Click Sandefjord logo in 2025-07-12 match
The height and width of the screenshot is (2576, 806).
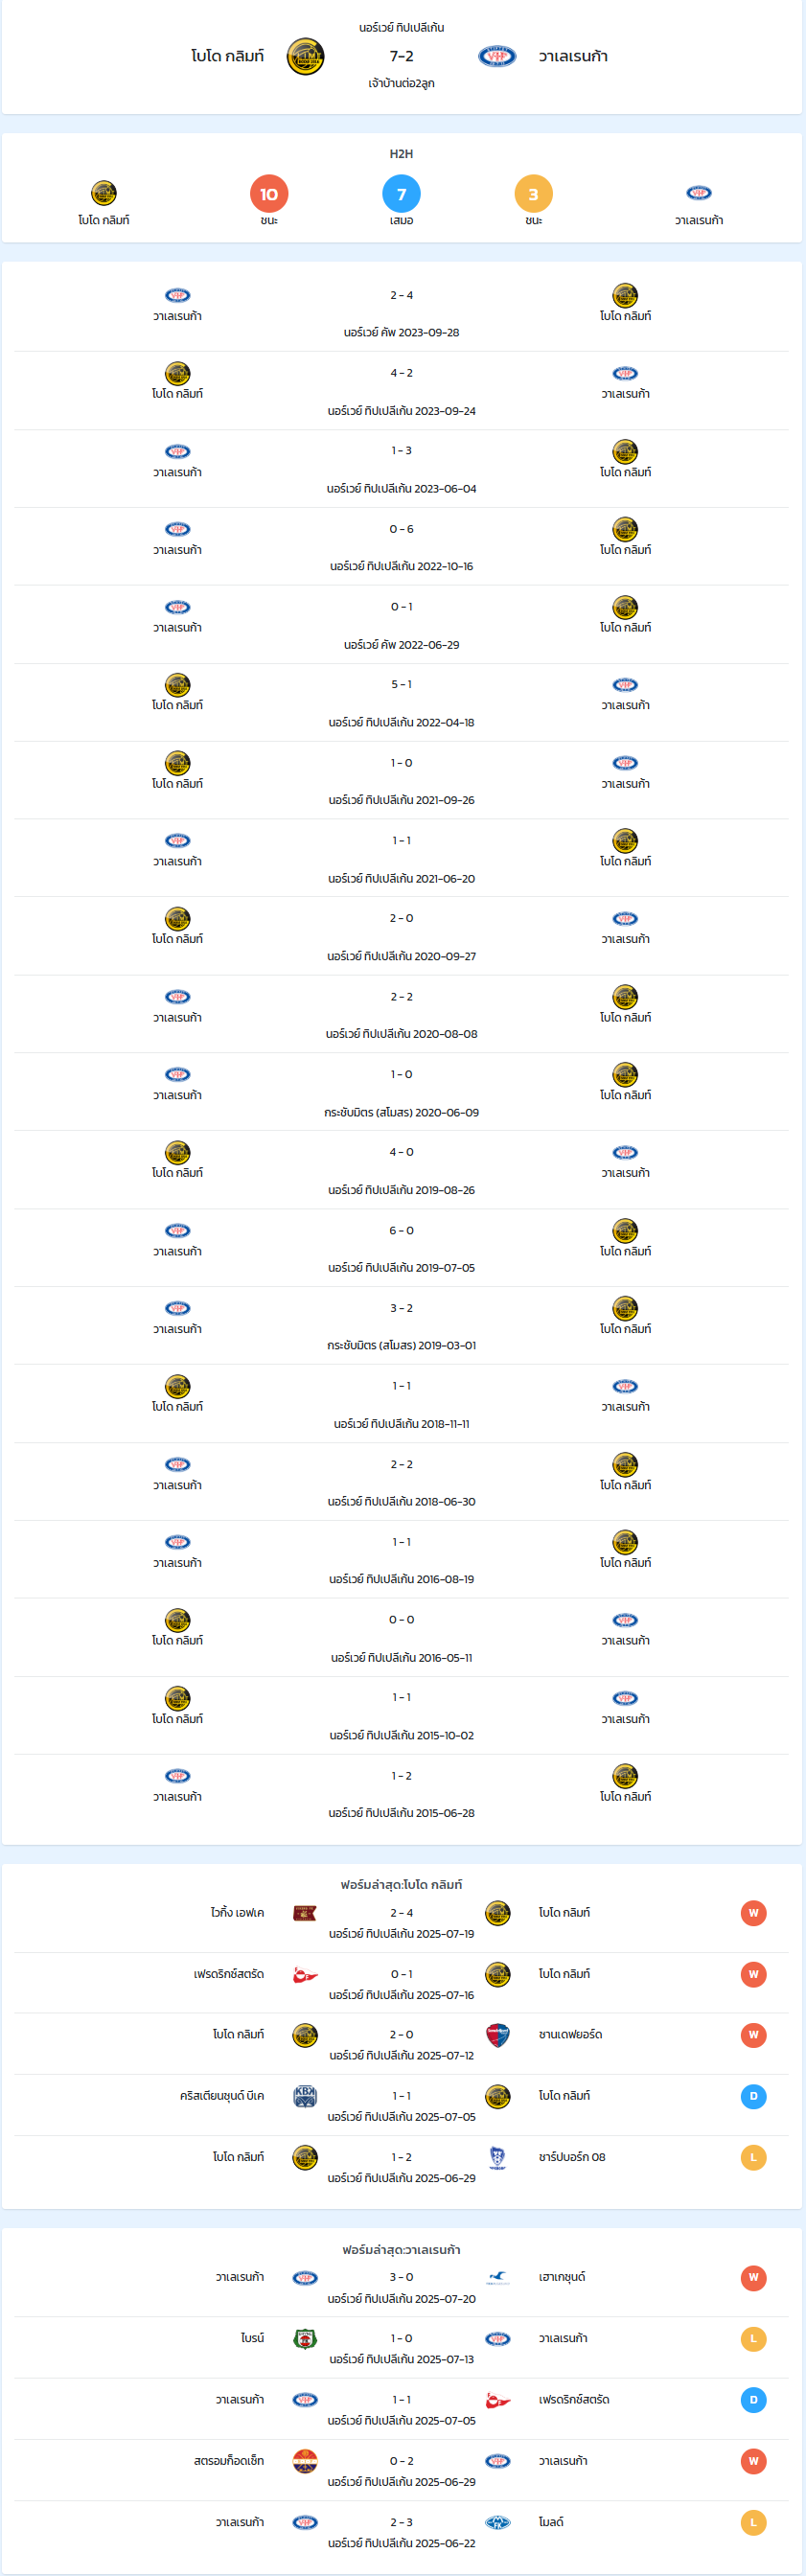pos(497,2035)
